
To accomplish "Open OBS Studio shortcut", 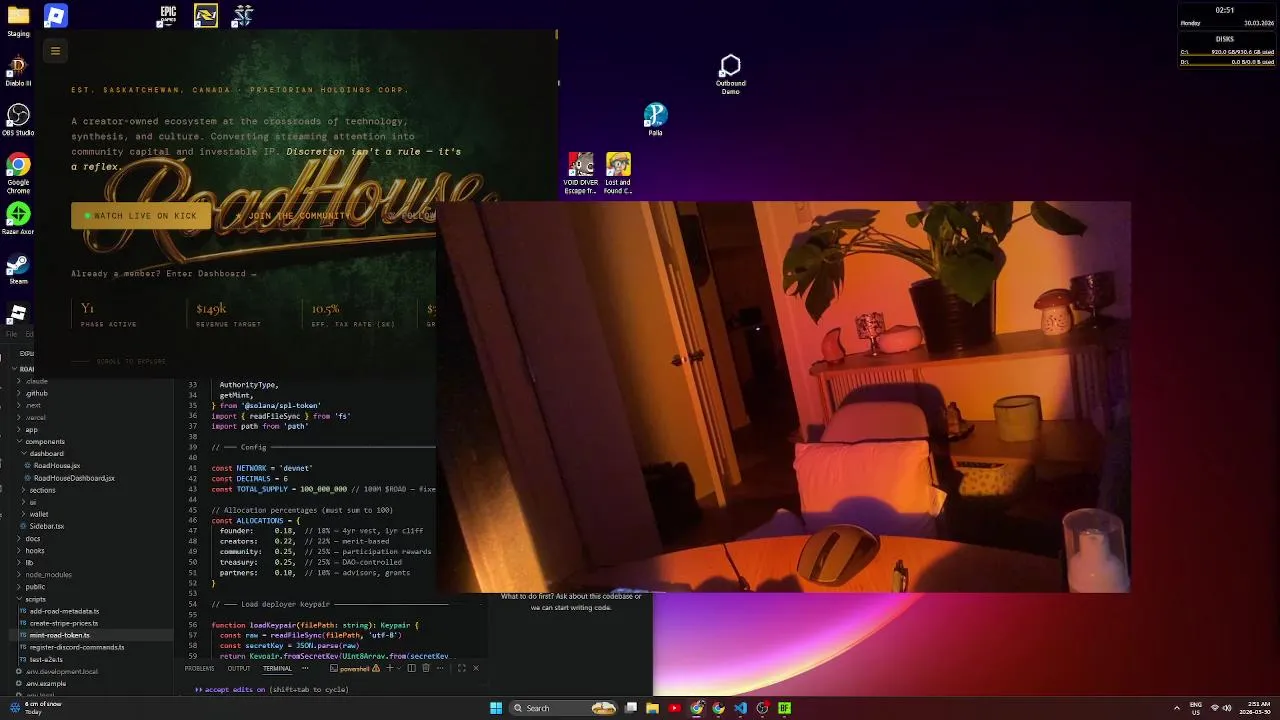I will (x=18, y=120).
